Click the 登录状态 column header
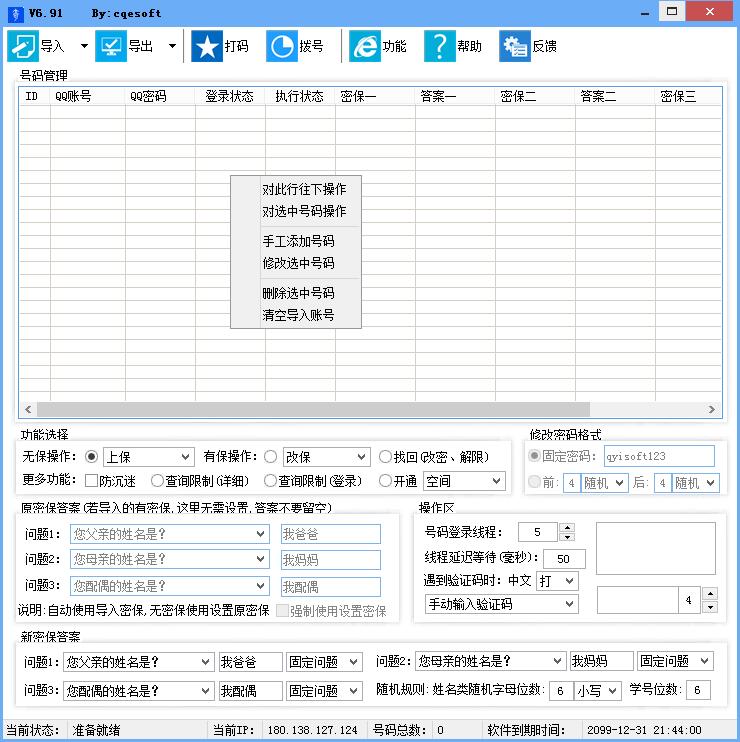740x742 pixels. click(229, 97)
